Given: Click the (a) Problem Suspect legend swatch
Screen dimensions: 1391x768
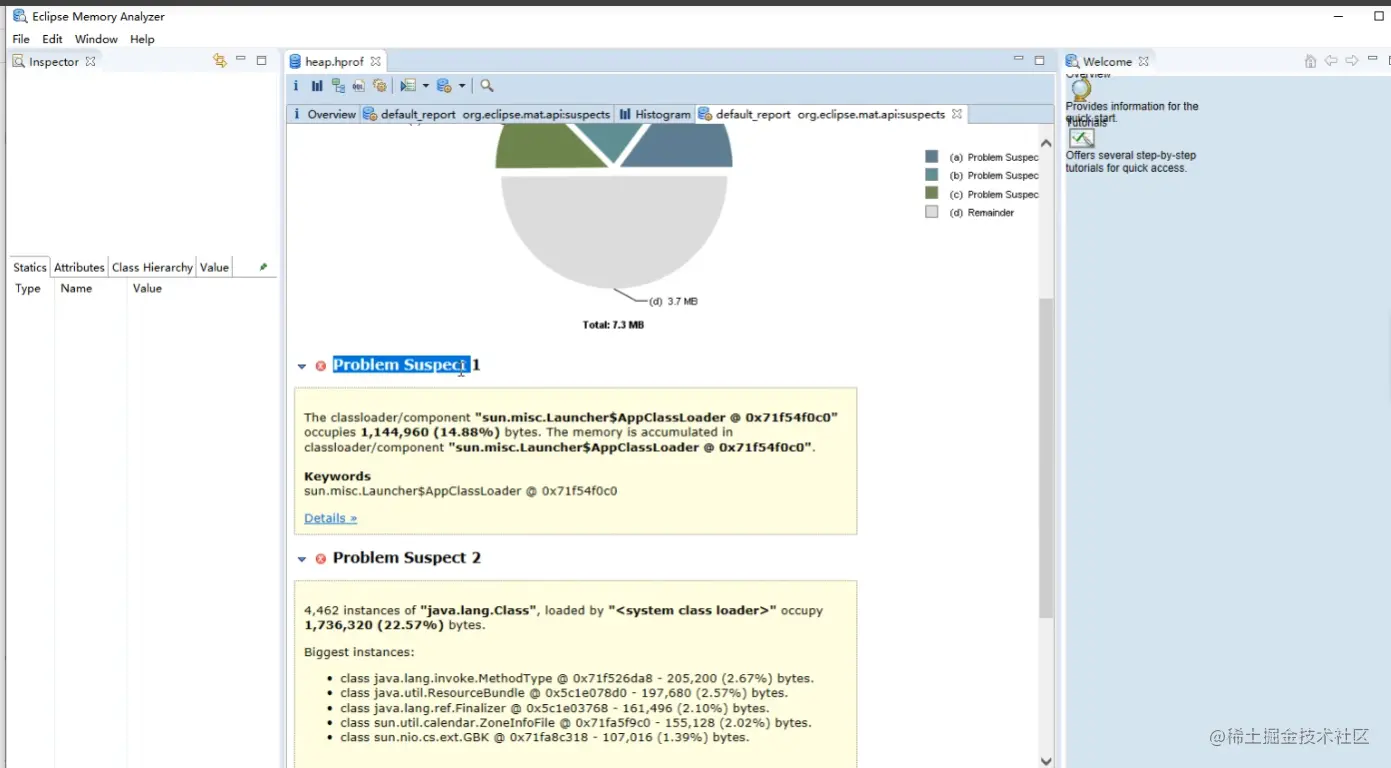Looking at the screenshot, I should [x=932, y=157].
